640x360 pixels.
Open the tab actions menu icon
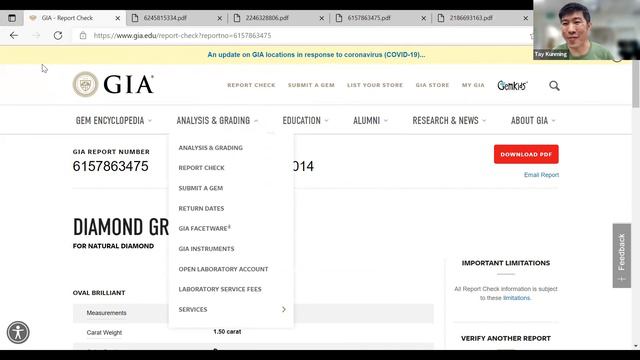(12, 18)
